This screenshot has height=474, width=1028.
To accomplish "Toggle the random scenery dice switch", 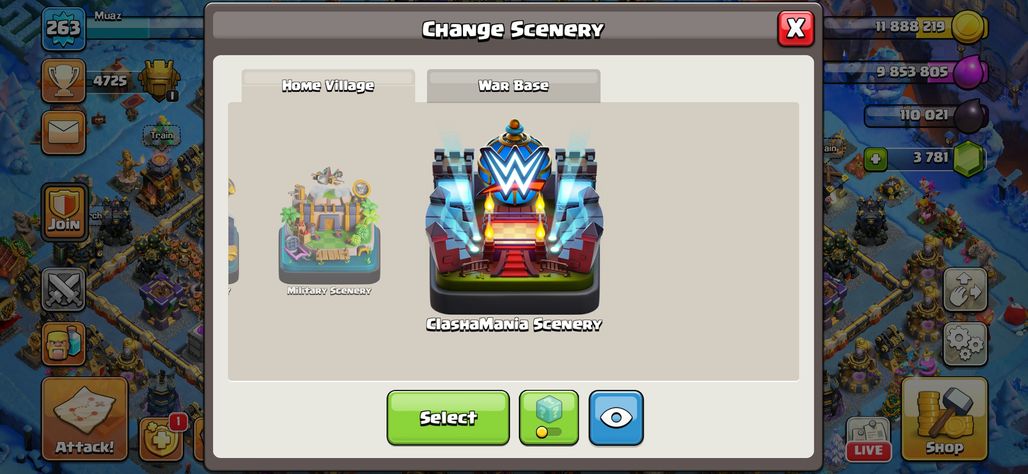I will point(549,418).
